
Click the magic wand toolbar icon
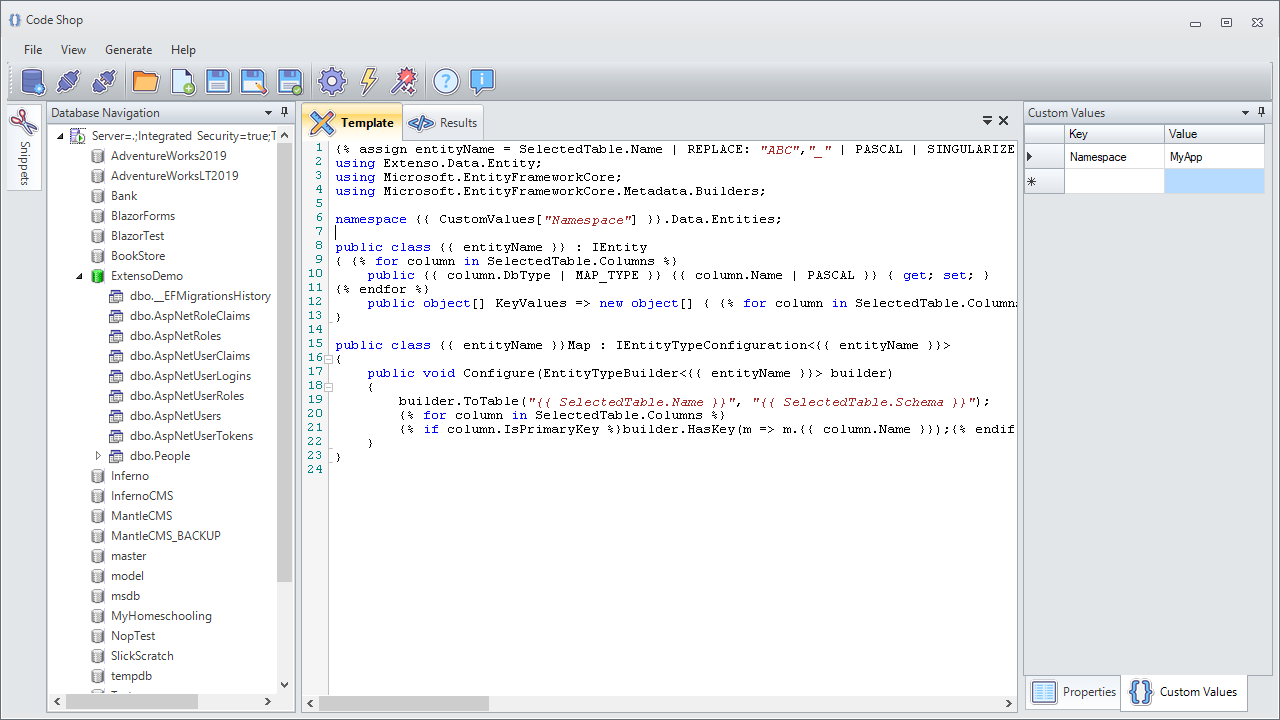(403, 81)
